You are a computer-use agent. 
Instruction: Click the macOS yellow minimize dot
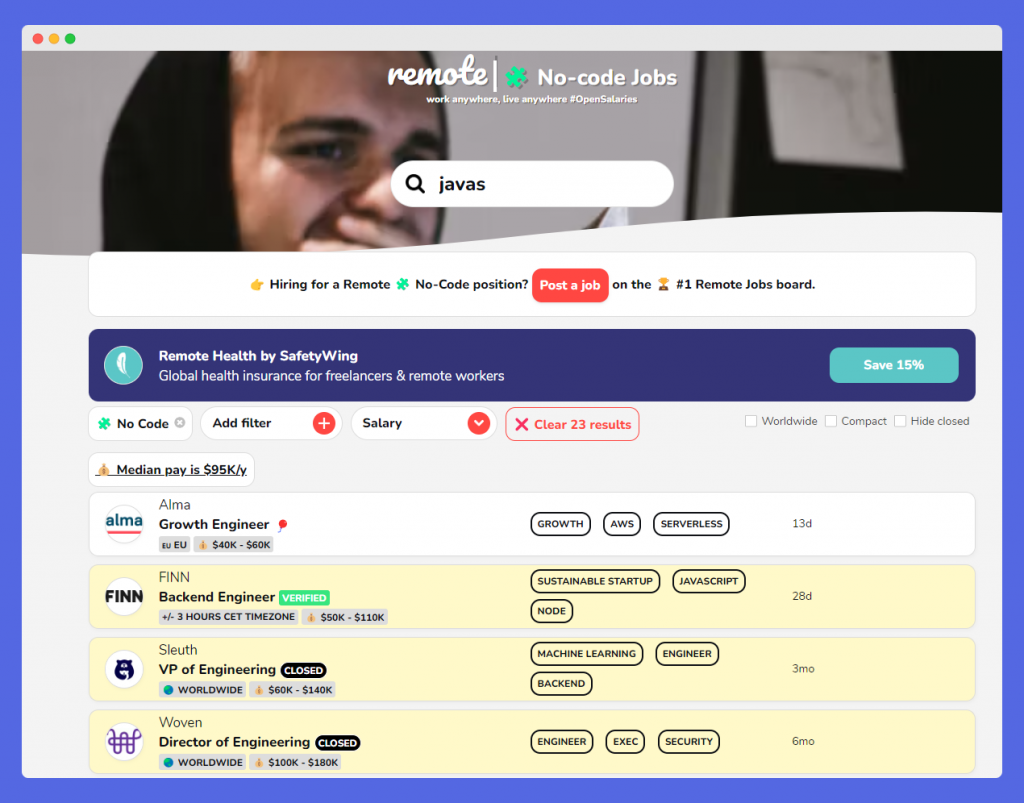tap(54, 39)
